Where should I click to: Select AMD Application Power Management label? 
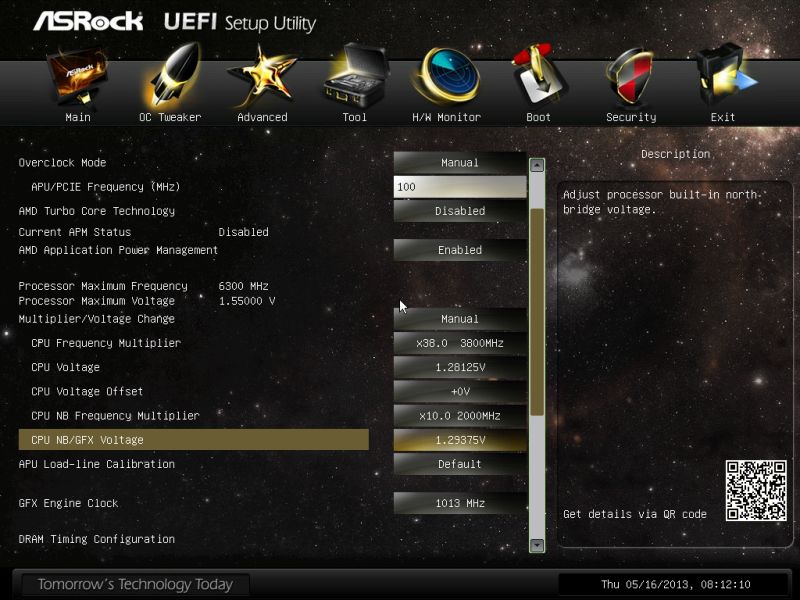click(118, 250)
